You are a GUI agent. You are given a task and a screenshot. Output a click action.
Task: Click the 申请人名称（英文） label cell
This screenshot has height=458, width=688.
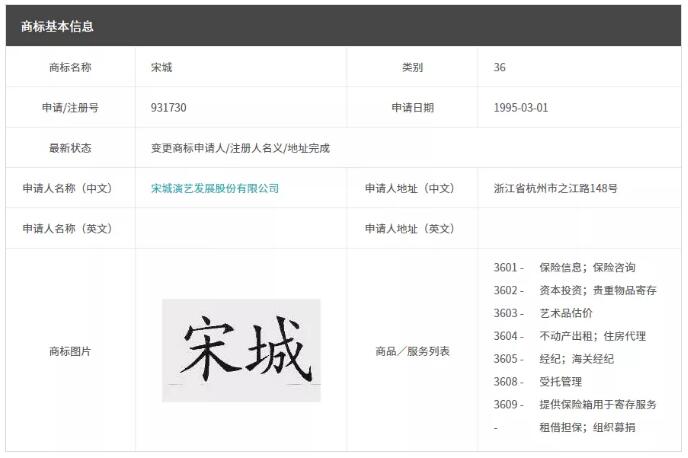click(70, 228)
